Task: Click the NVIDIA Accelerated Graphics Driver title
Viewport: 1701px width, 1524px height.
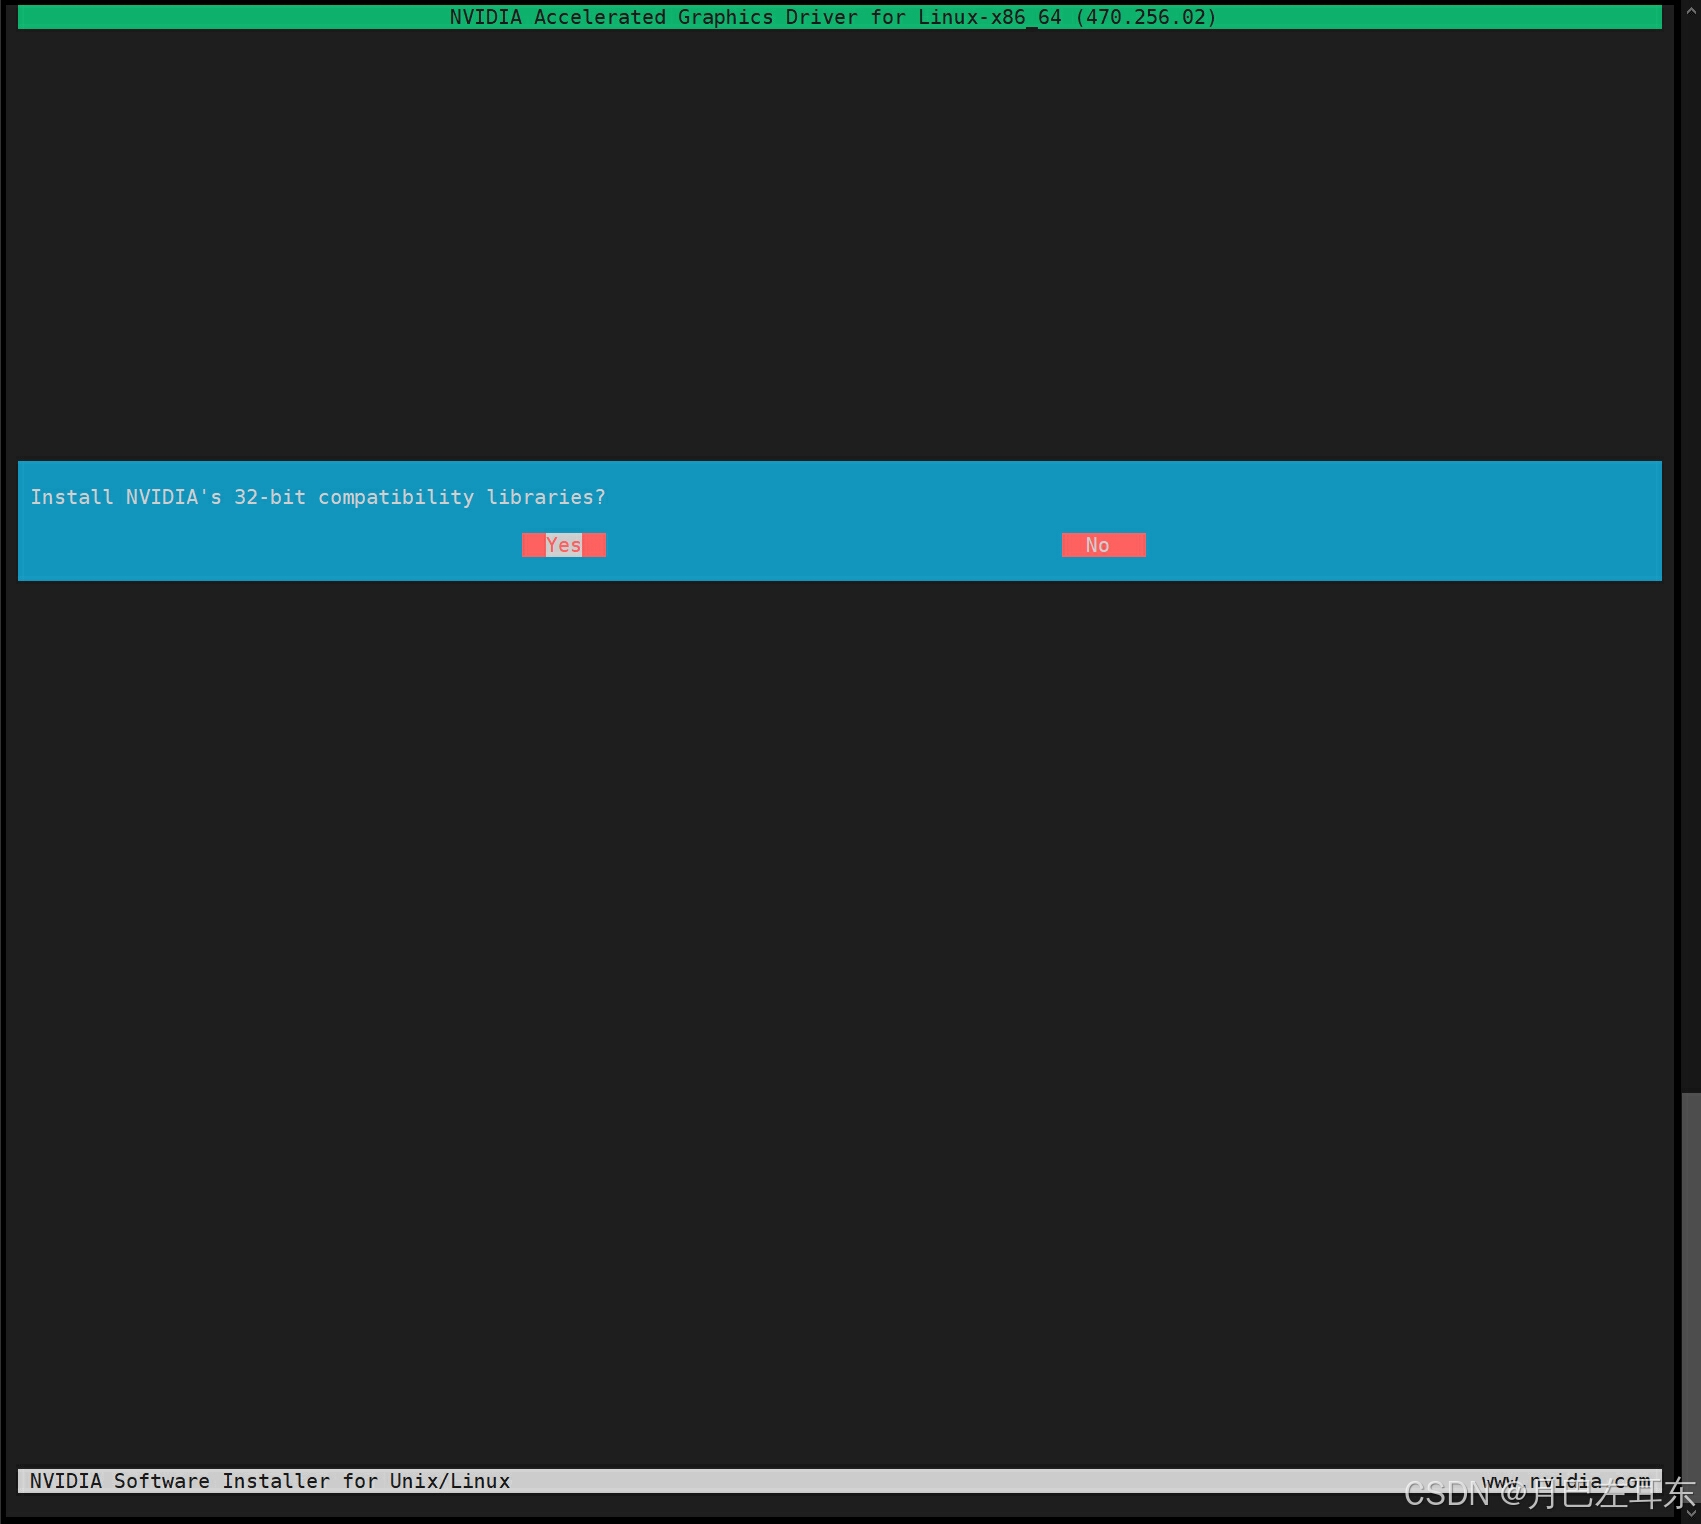Action: click(x=832, y=17)
